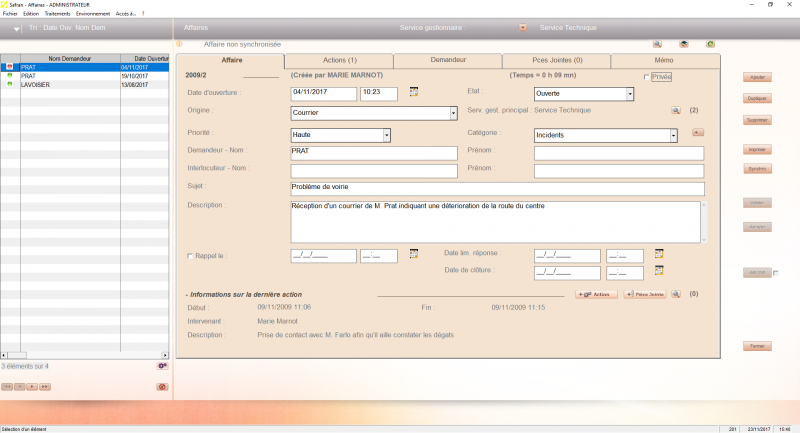Click green refresh icon above tabs
This screenshot has height=433, width=800.
710,44
